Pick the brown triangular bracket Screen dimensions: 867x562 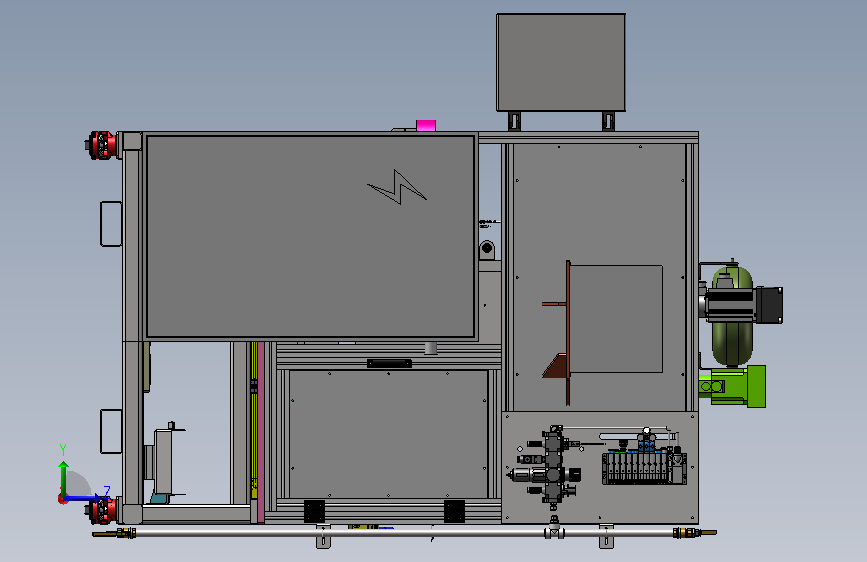pyautogui.click(x=555, y=366)
